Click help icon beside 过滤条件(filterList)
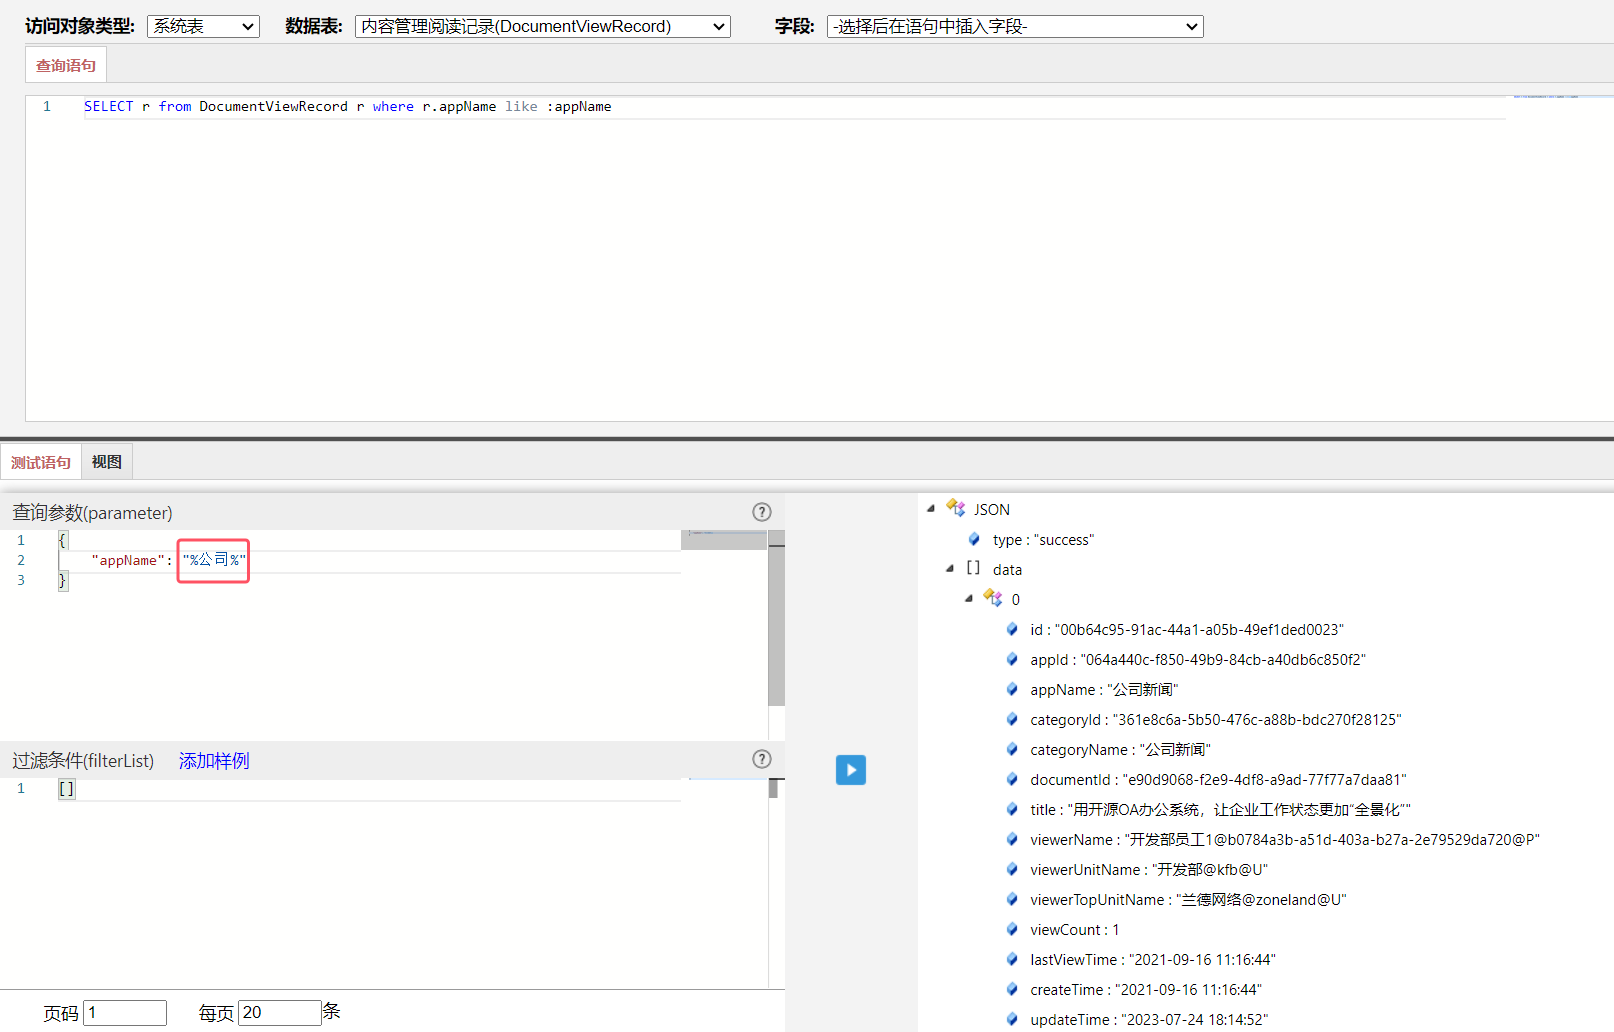 click(762, 759)
